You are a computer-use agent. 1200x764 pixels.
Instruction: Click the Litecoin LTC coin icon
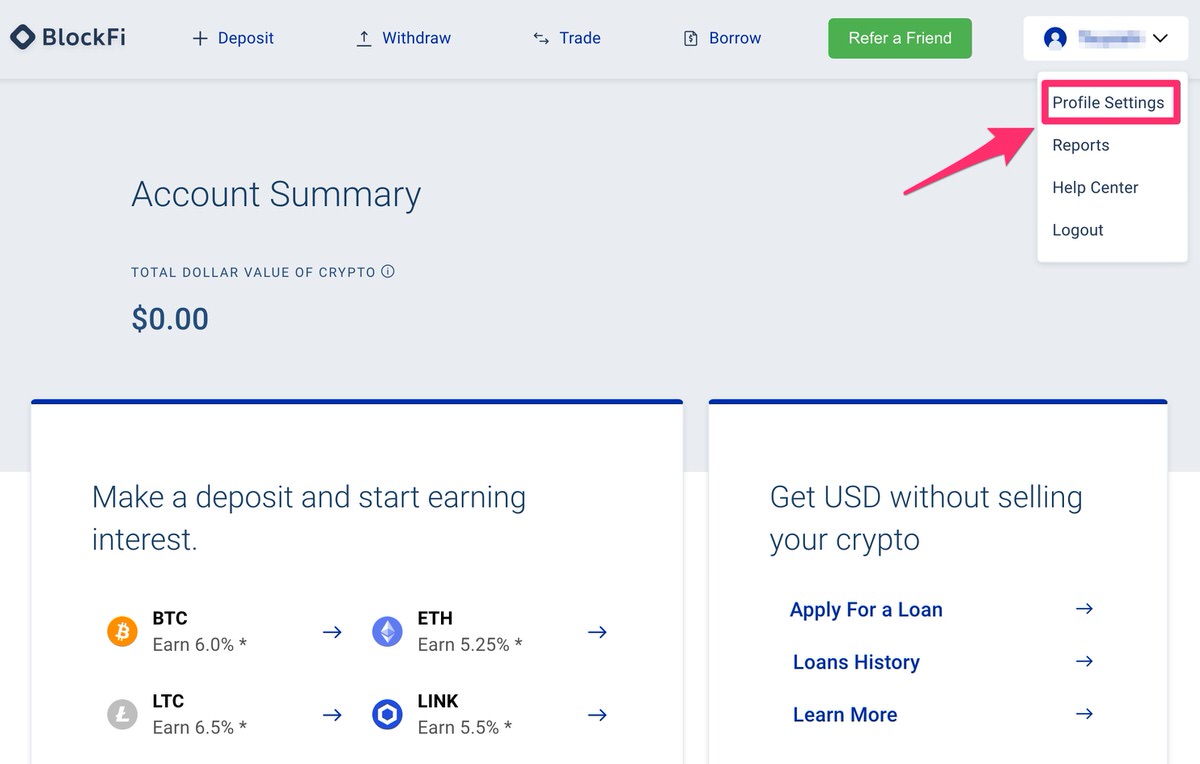(x=122, y=714)
